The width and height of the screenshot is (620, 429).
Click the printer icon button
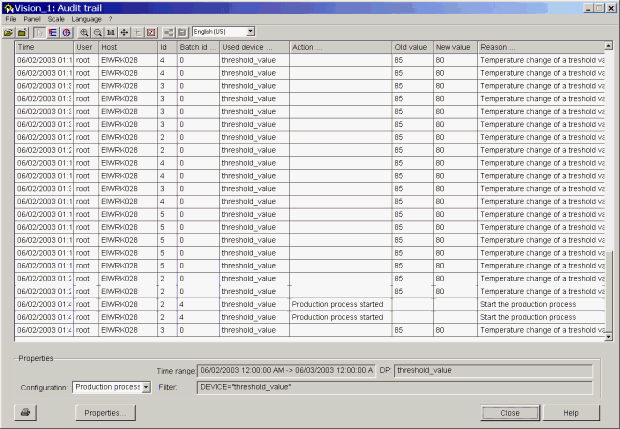26,412
